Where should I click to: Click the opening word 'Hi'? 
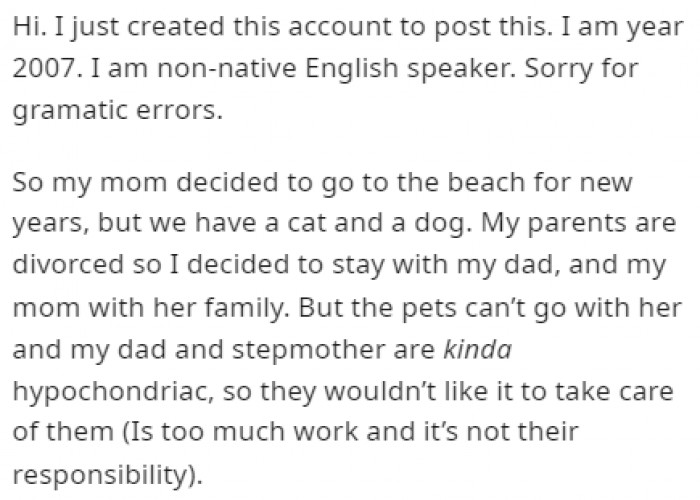click(26, 30)
